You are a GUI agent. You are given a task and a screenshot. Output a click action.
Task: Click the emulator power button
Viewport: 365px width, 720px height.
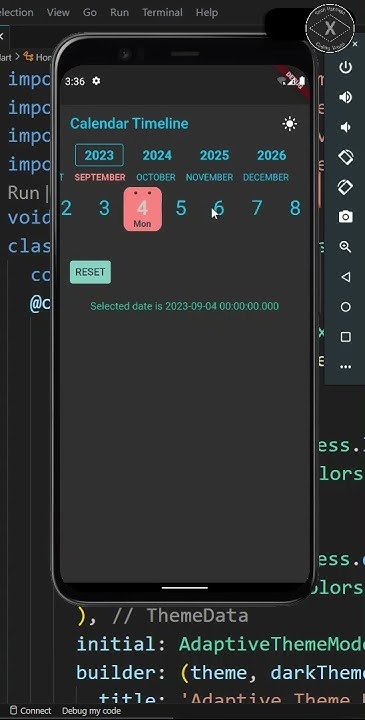click(x=345, y=68)
